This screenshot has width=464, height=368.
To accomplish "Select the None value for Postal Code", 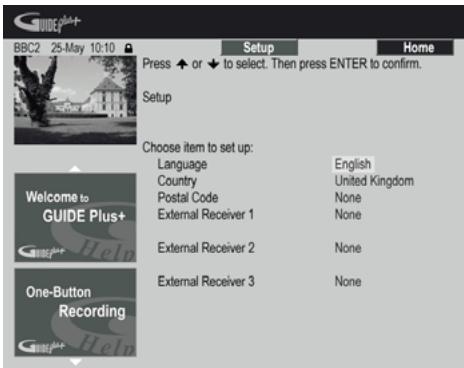I will pyautogui.click(x=348, y=198).
